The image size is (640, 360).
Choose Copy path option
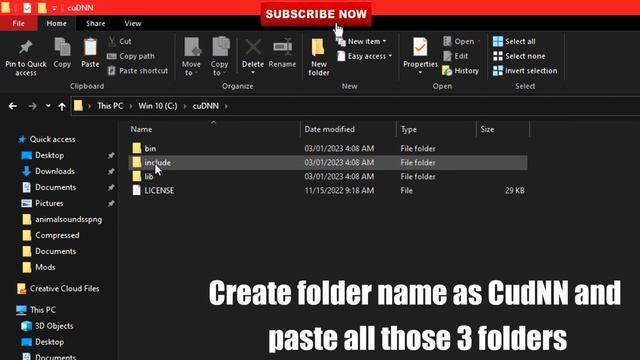coord(131,56)
